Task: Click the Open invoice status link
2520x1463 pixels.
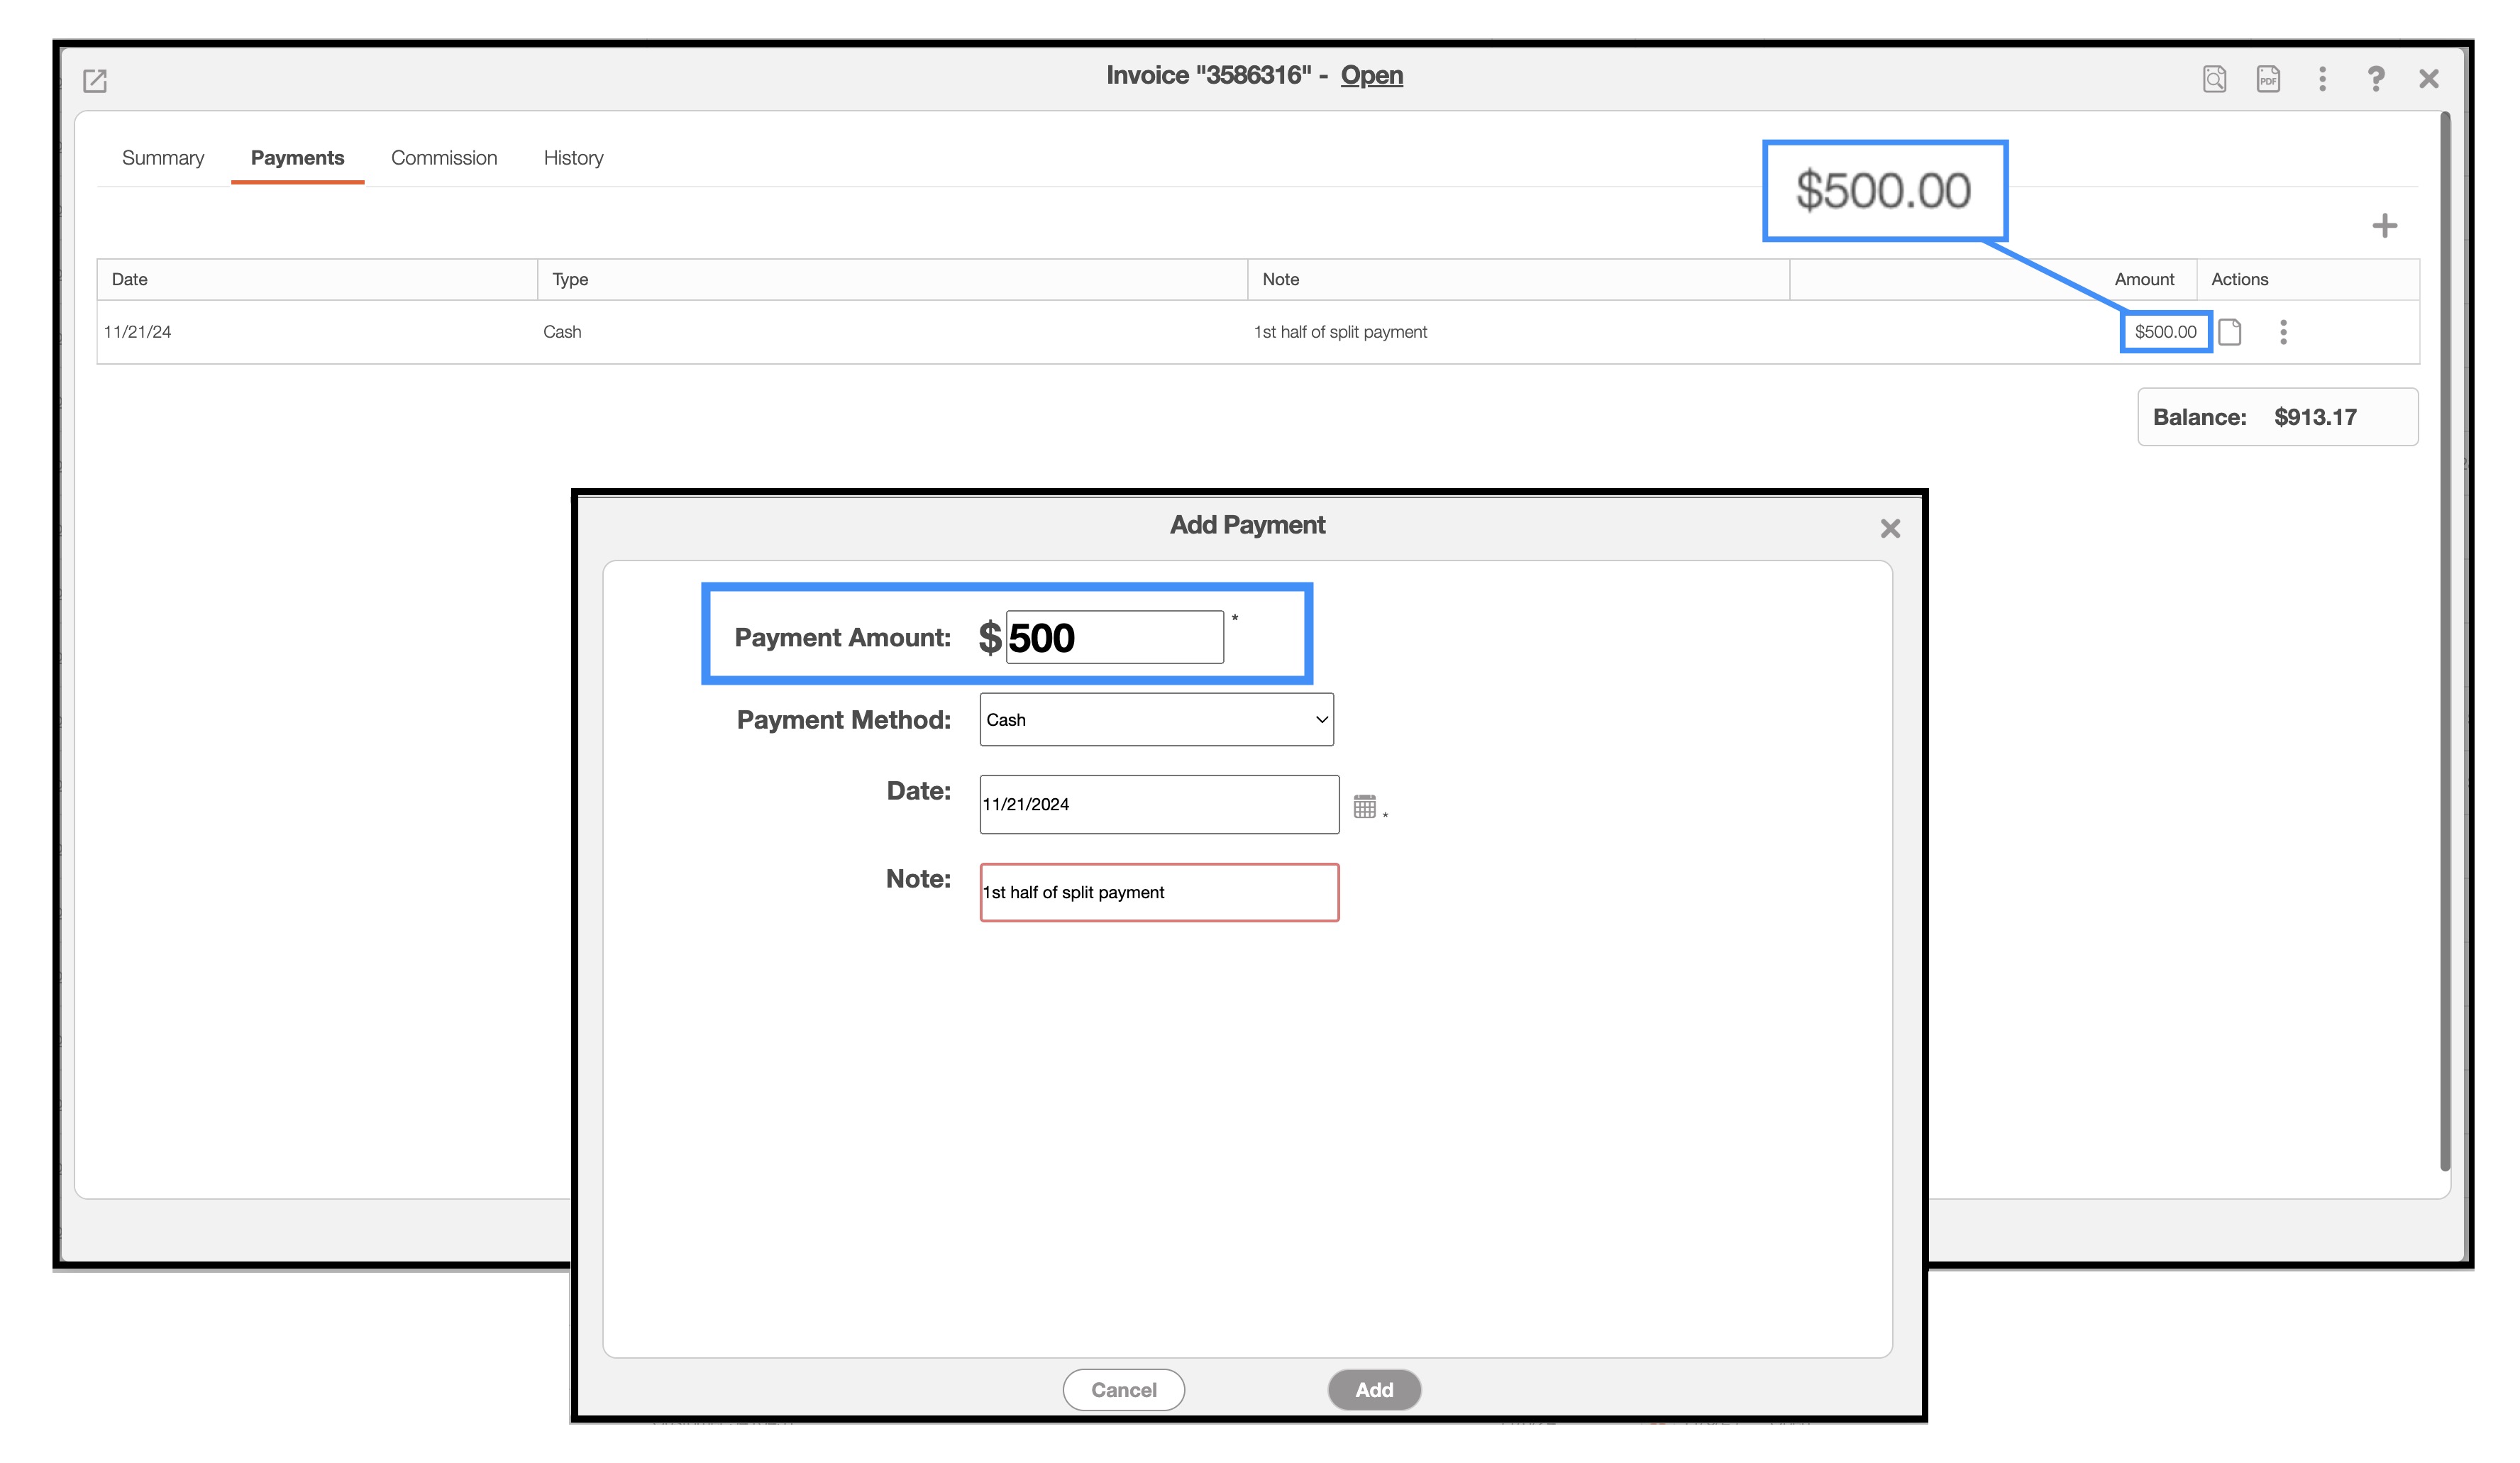Action: click(x=1371, y=76)
